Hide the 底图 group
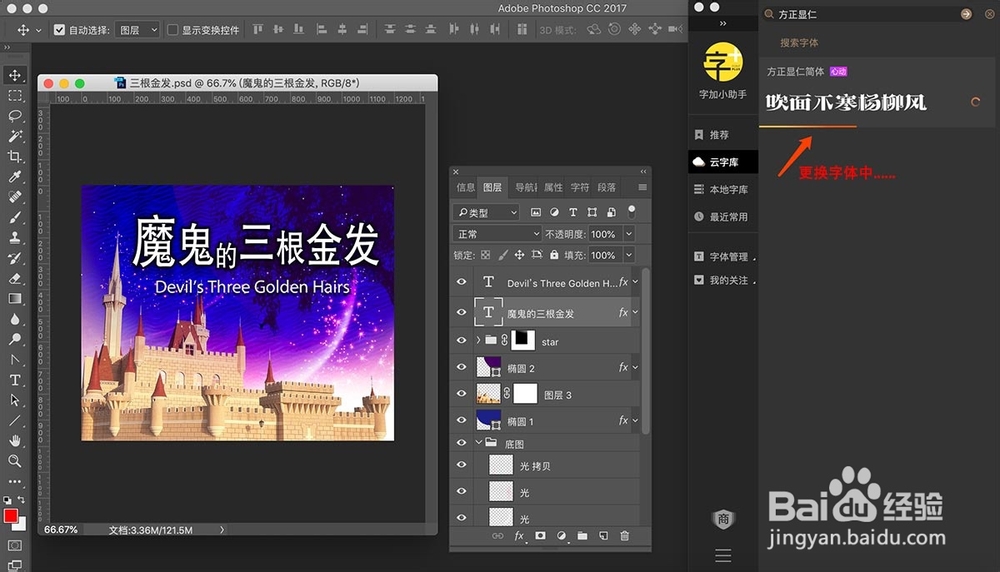Viewport: 1000px width, 572px height. [x=461, y=443]
